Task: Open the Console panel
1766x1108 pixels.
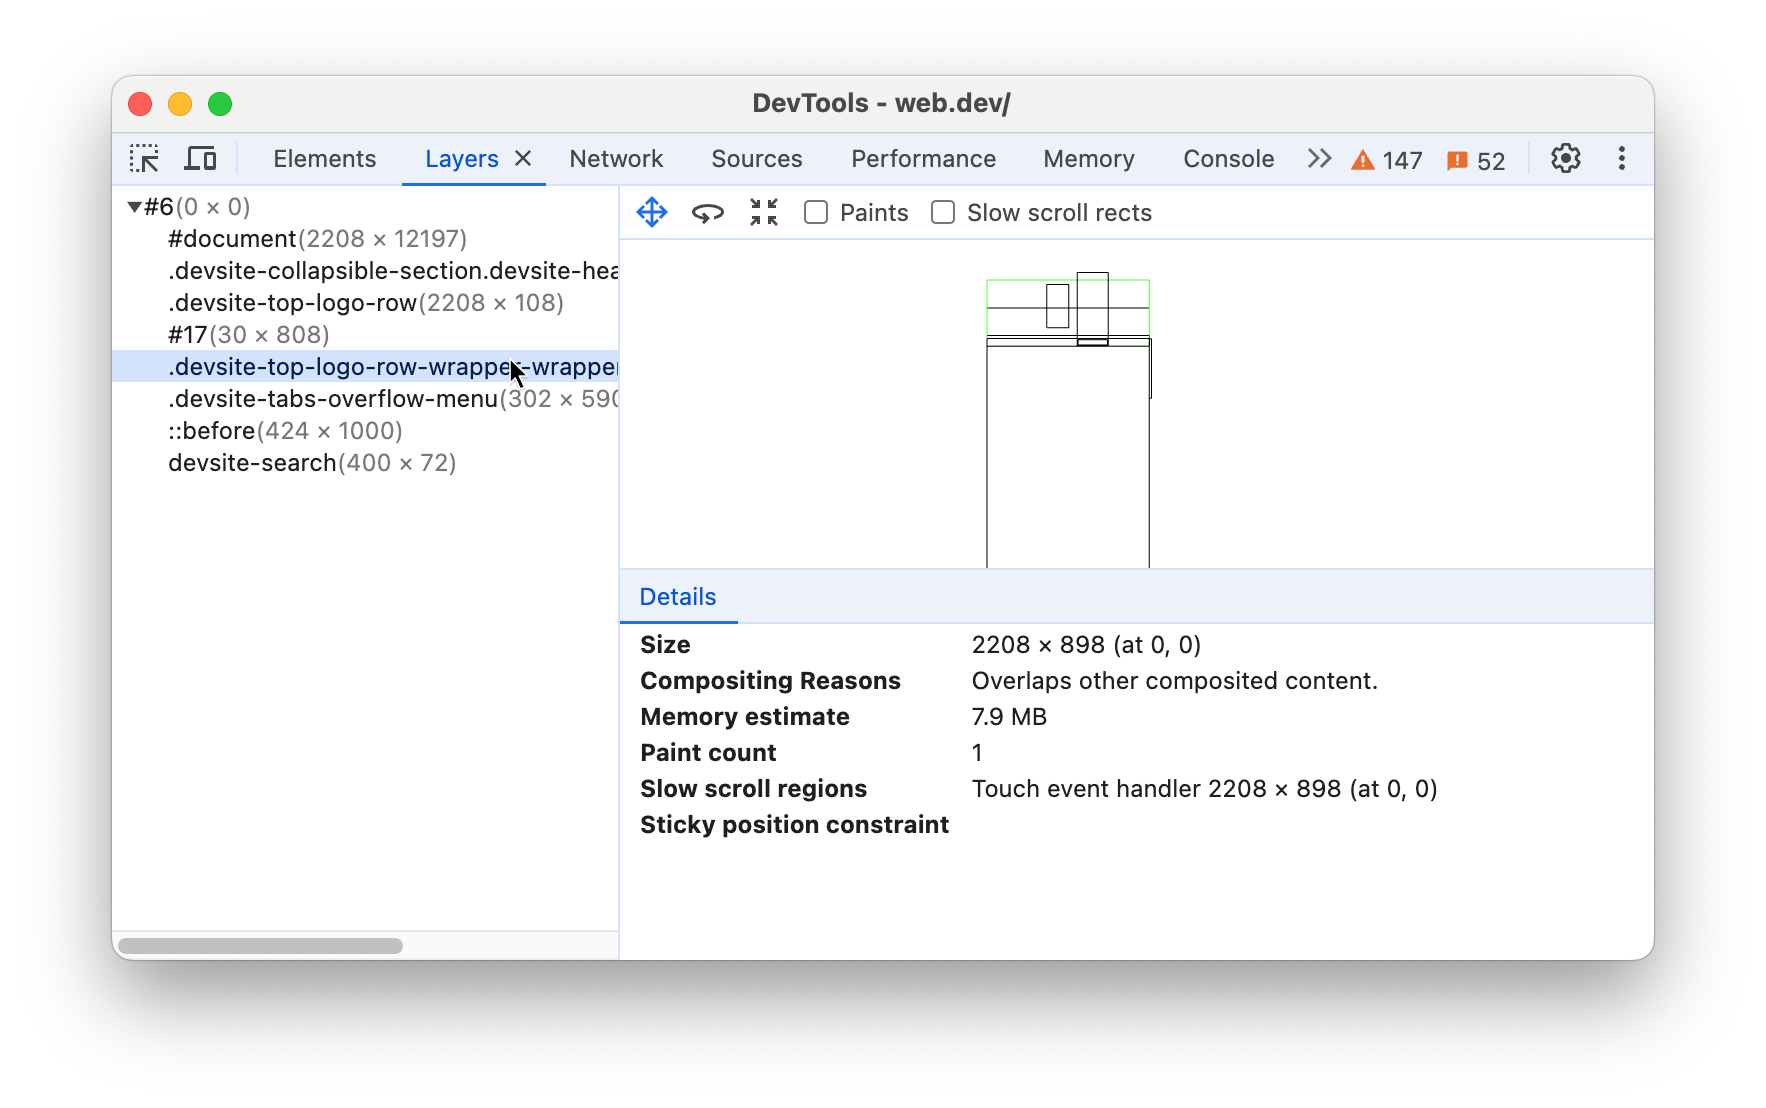Action: point(1228,158)
